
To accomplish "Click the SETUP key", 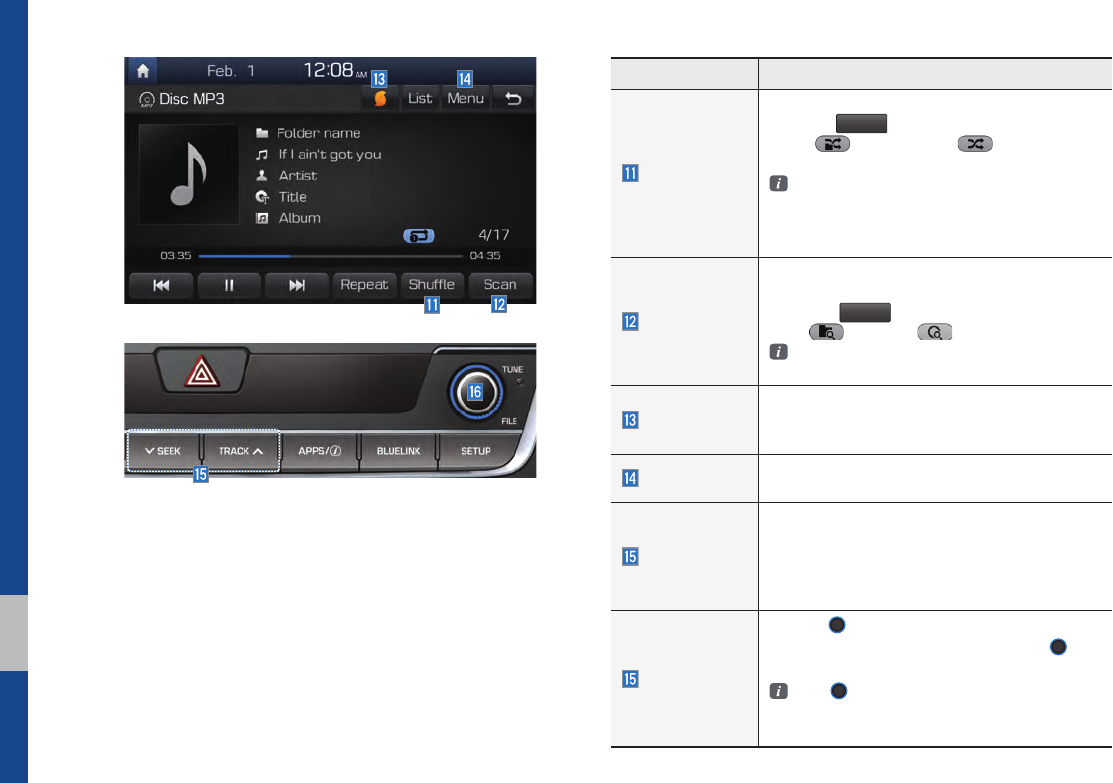I will [476, 451].
